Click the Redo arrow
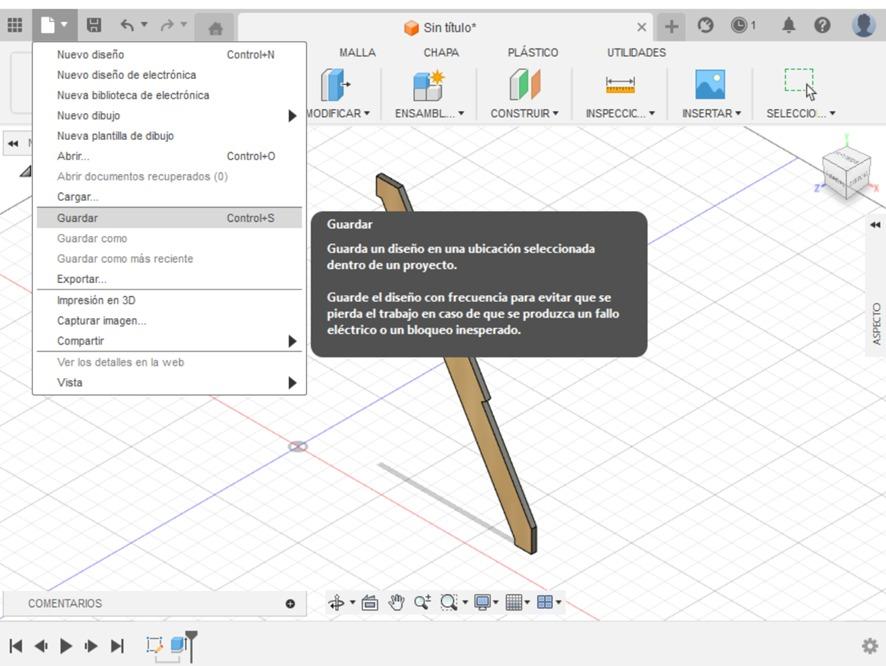Image resolution: width=886 pixels, height=666 pixels. click(167, 25)
